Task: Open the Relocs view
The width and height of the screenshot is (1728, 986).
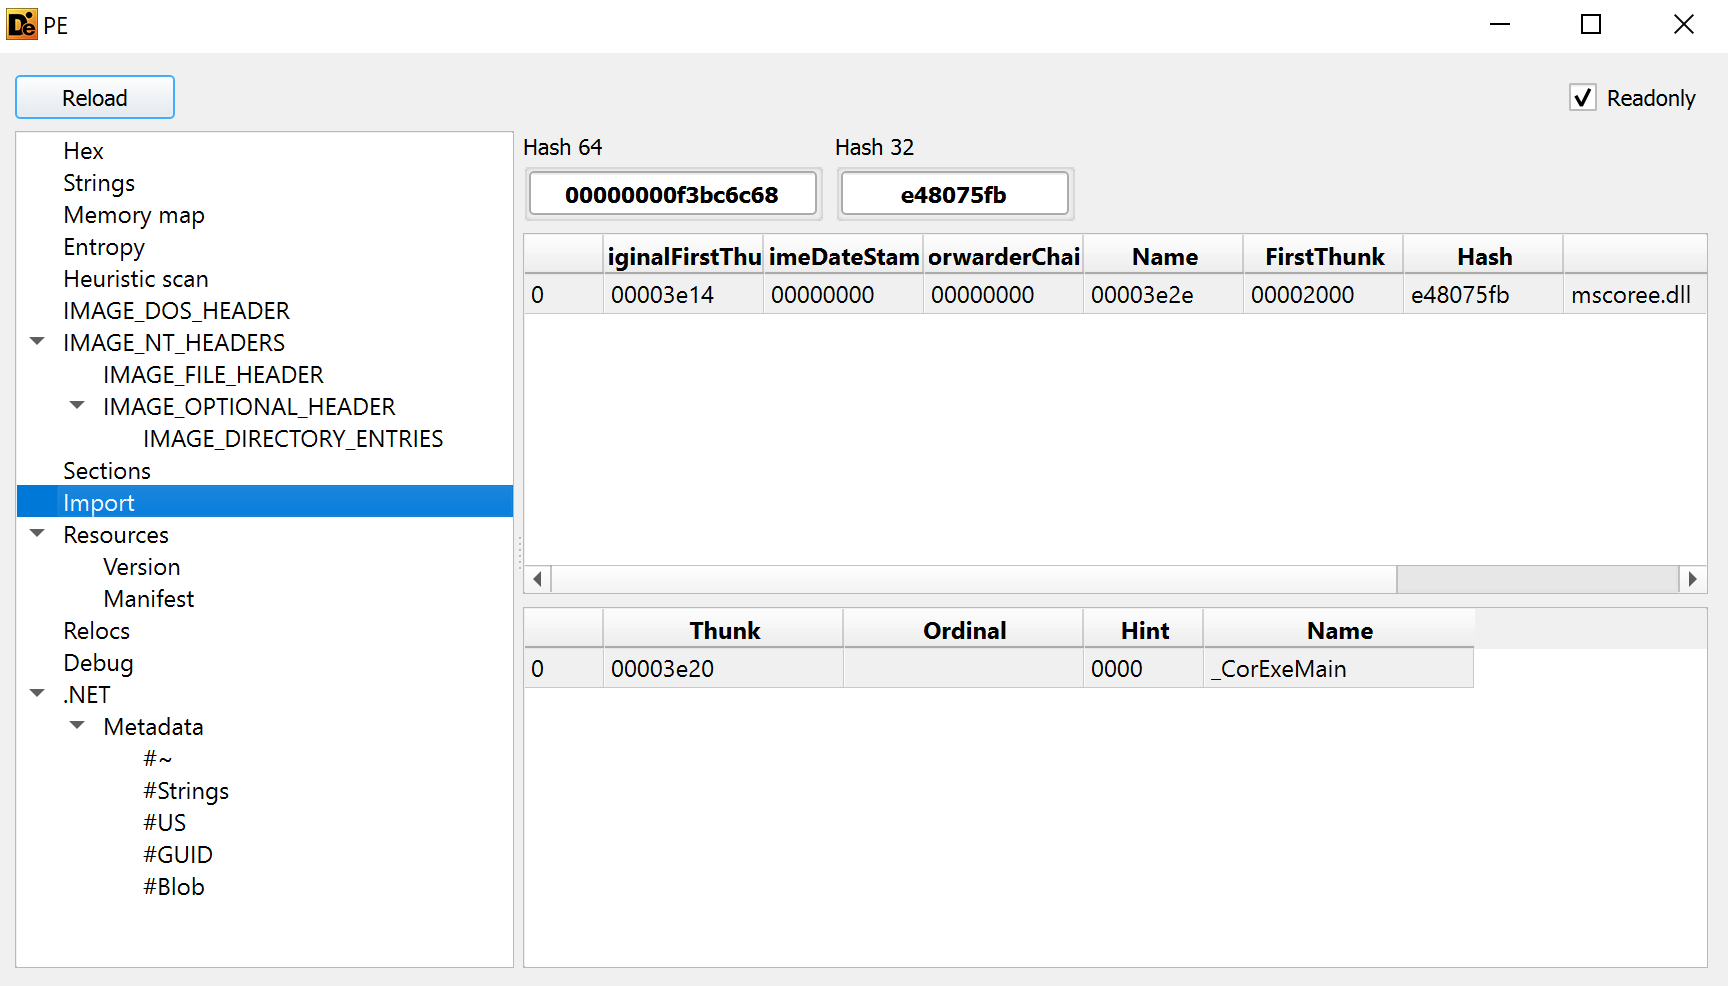Action: (96, 631)
